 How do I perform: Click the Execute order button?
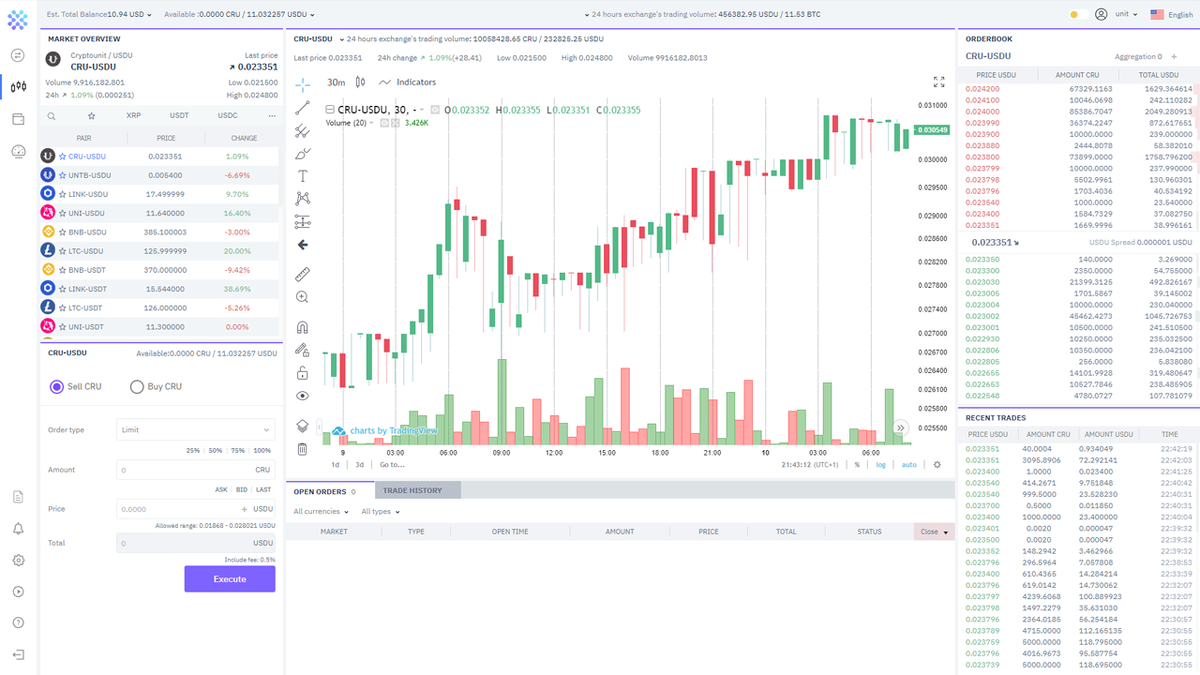[x=229, y=578]
